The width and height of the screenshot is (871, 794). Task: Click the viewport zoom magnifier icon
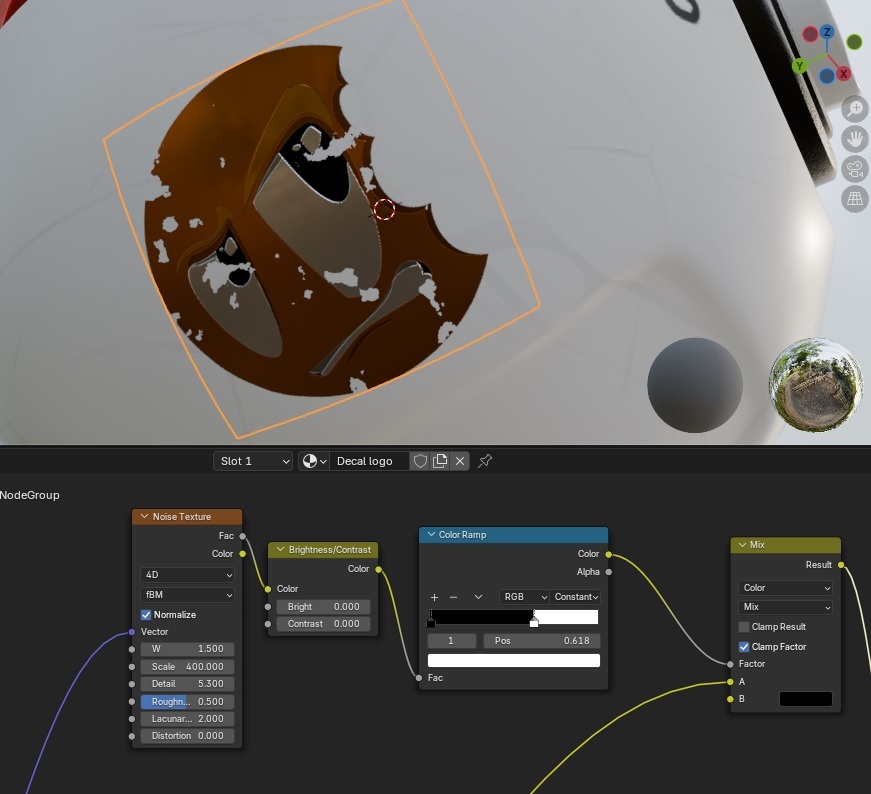[x=854, y=108]
